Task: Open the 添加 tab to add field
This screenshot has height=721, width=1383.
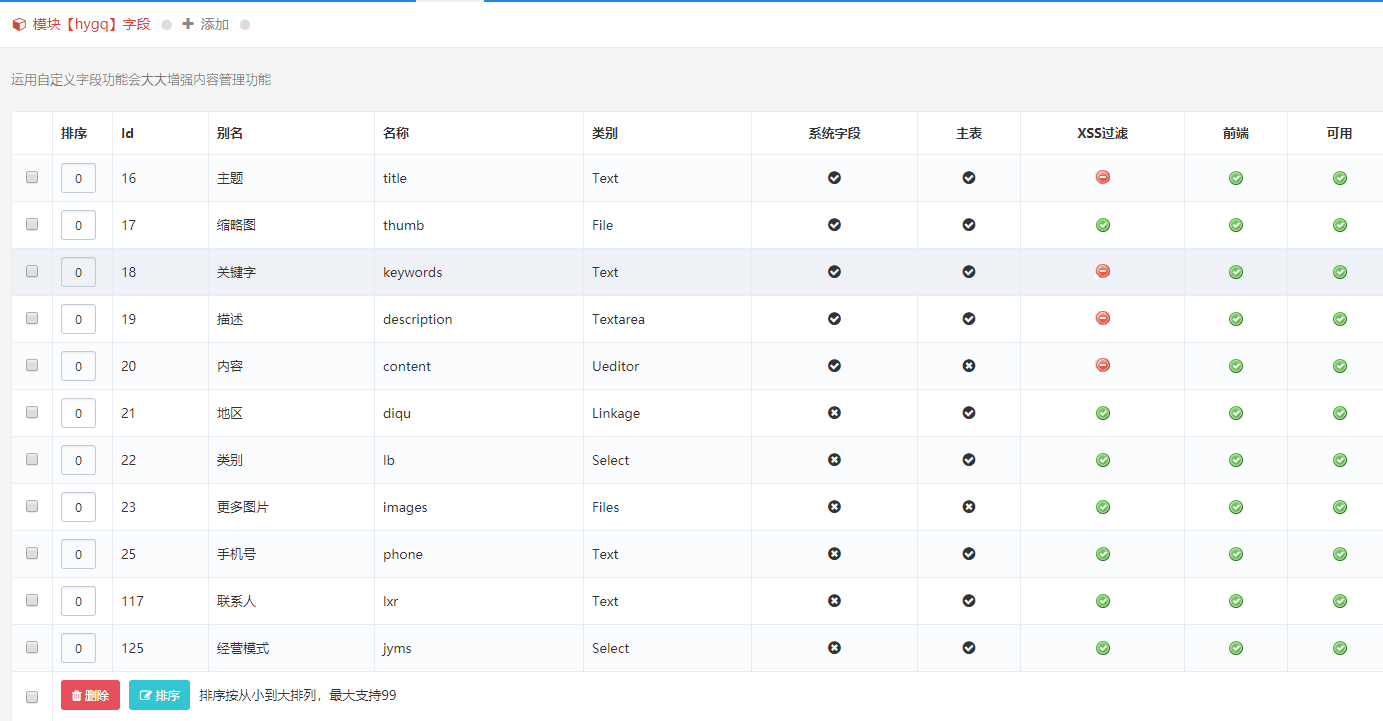Action: (x=205, y=24)
